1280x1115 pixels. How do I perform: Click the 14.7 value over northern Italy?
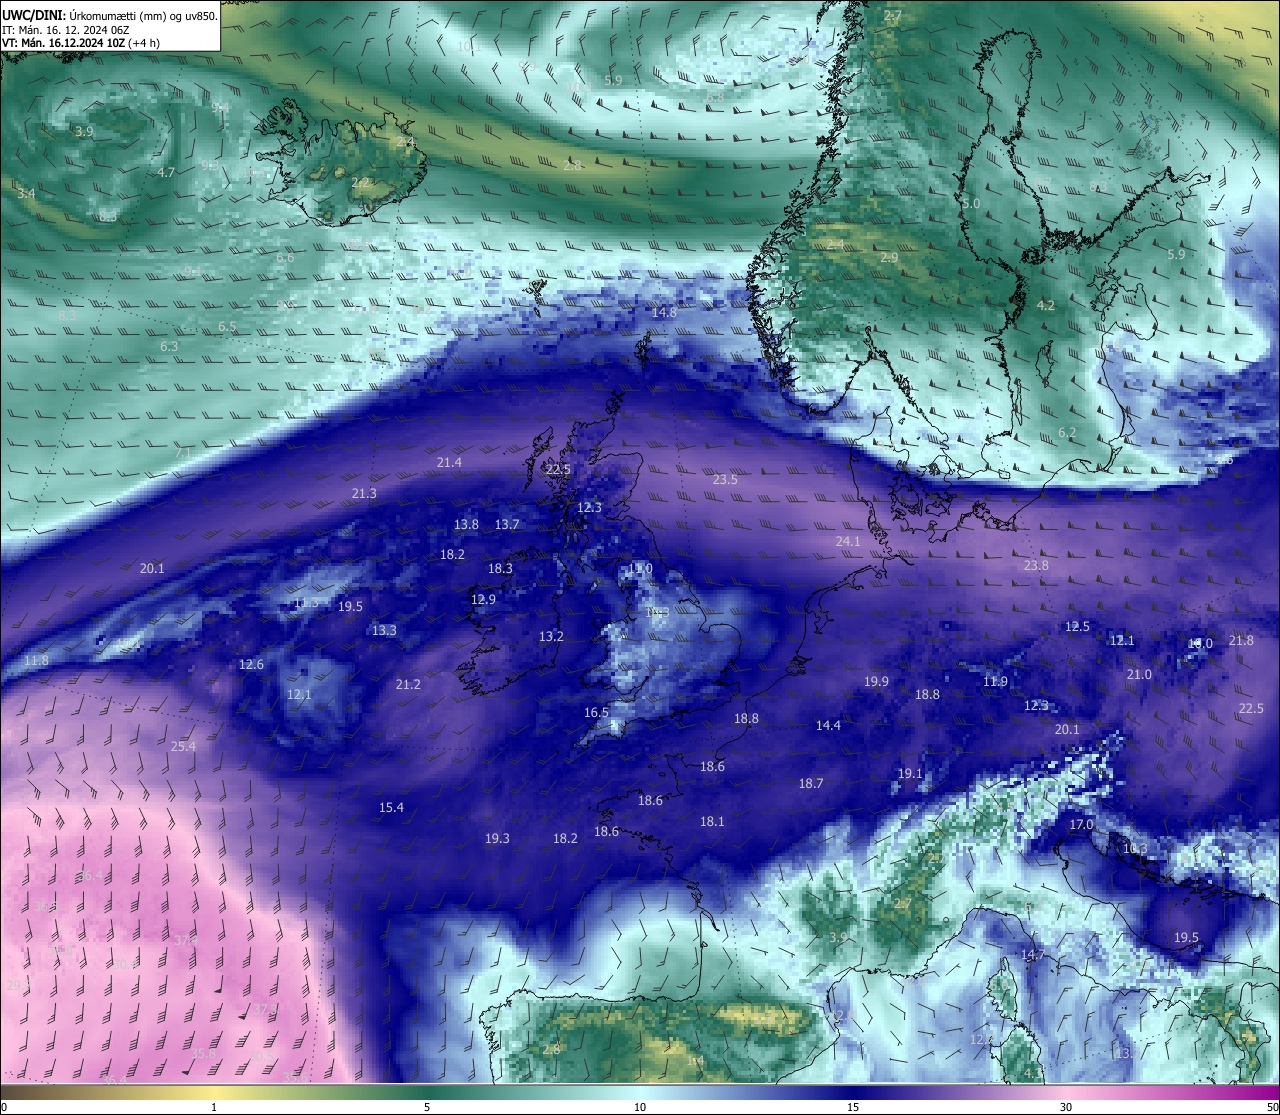(x=1032, y=954)
